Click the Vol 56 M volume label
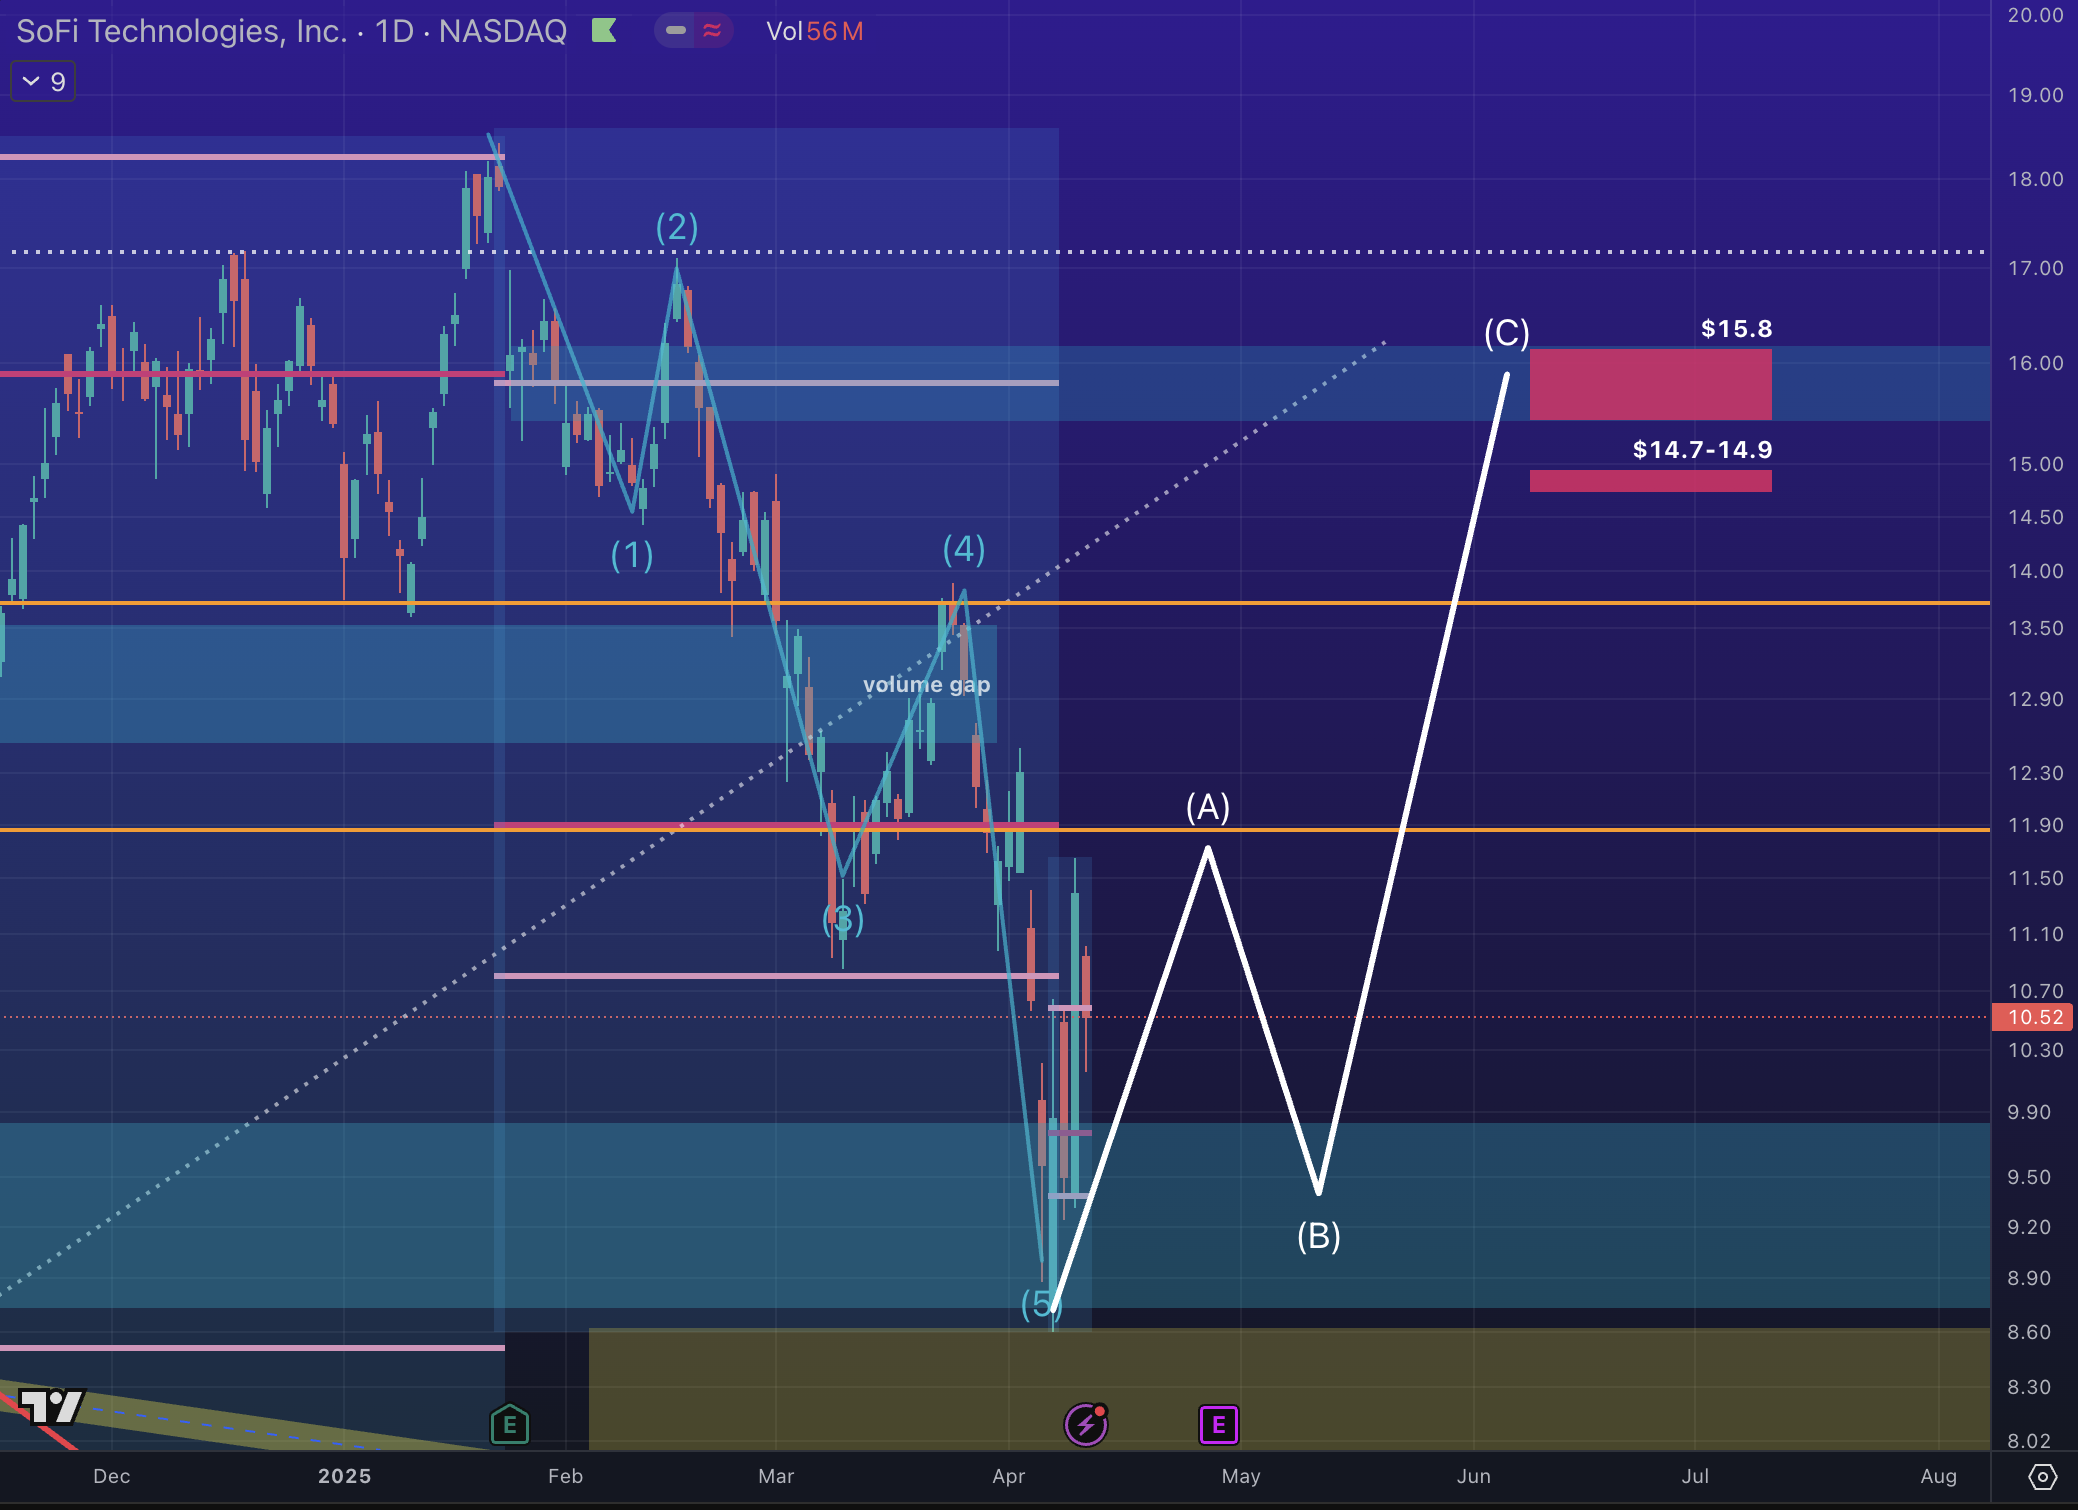Image resolution: width=2078 pixels, height=1510 pixels. point(814,31)
